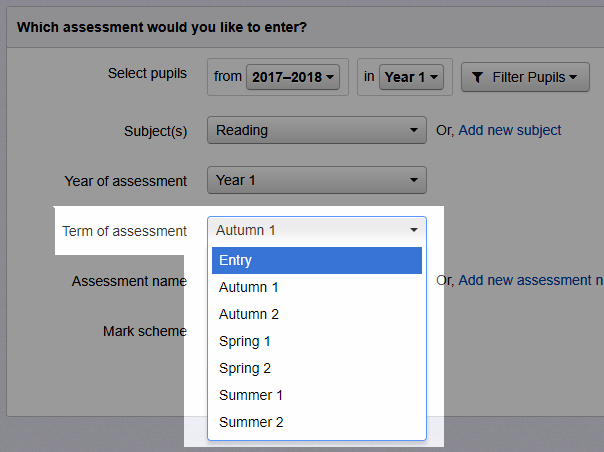Open the Year 1 pupils dropdown
Screen dimensions: 604x452
tap(411, 77)
